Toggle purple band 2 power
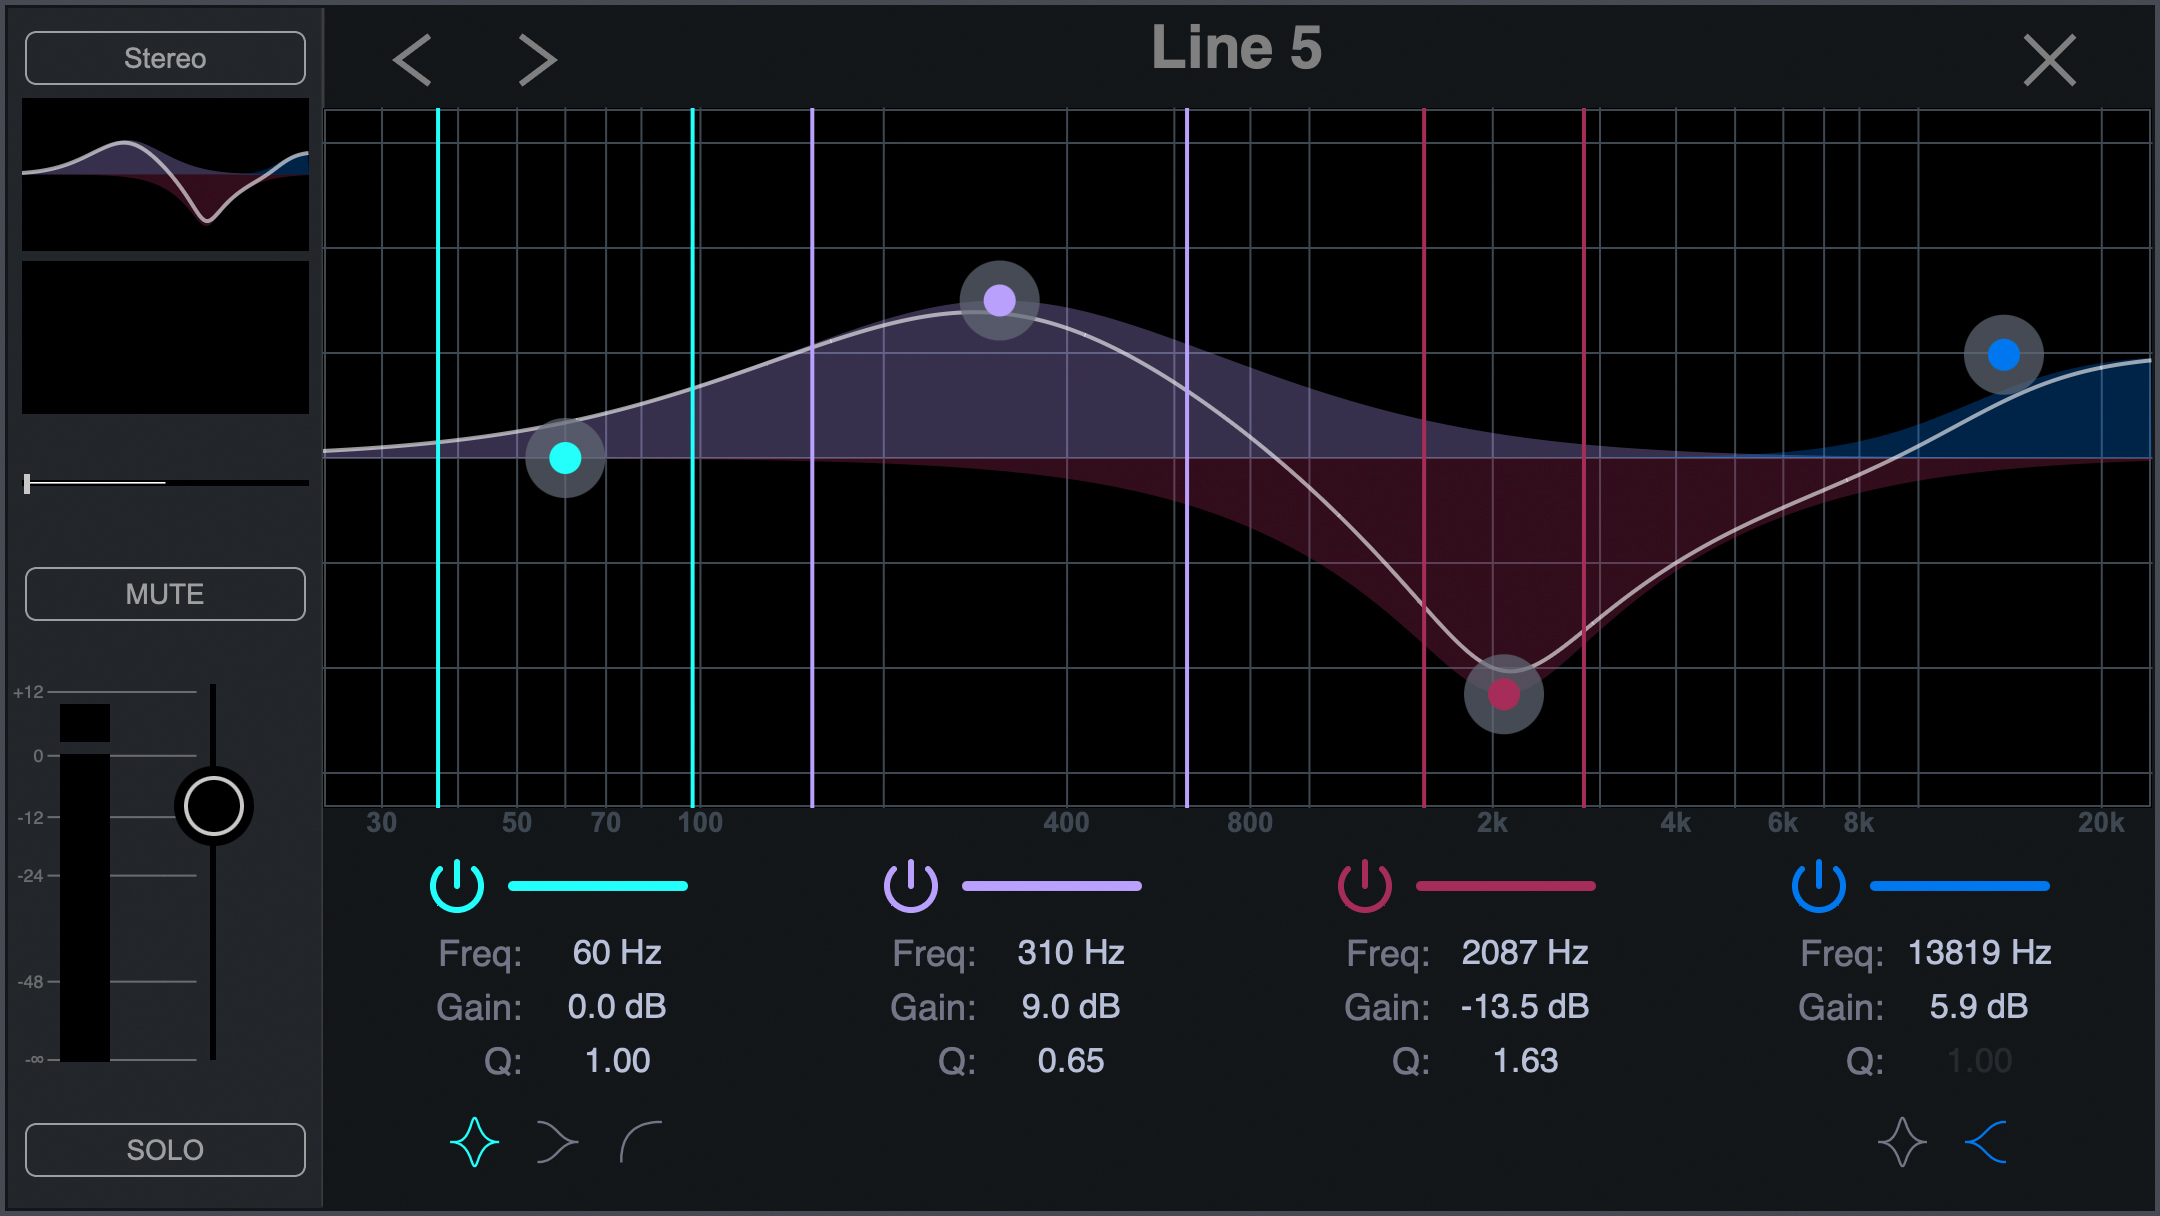The image size is (2160, 1216). 911,885
